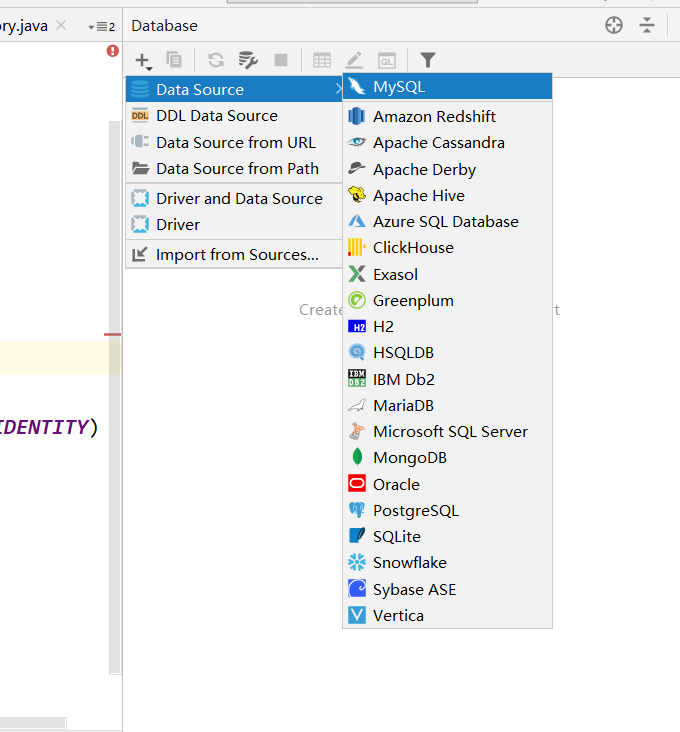Select MongoDB data source
The width and height of the screenshot is (680, 732).
click(x=448, y=458)
